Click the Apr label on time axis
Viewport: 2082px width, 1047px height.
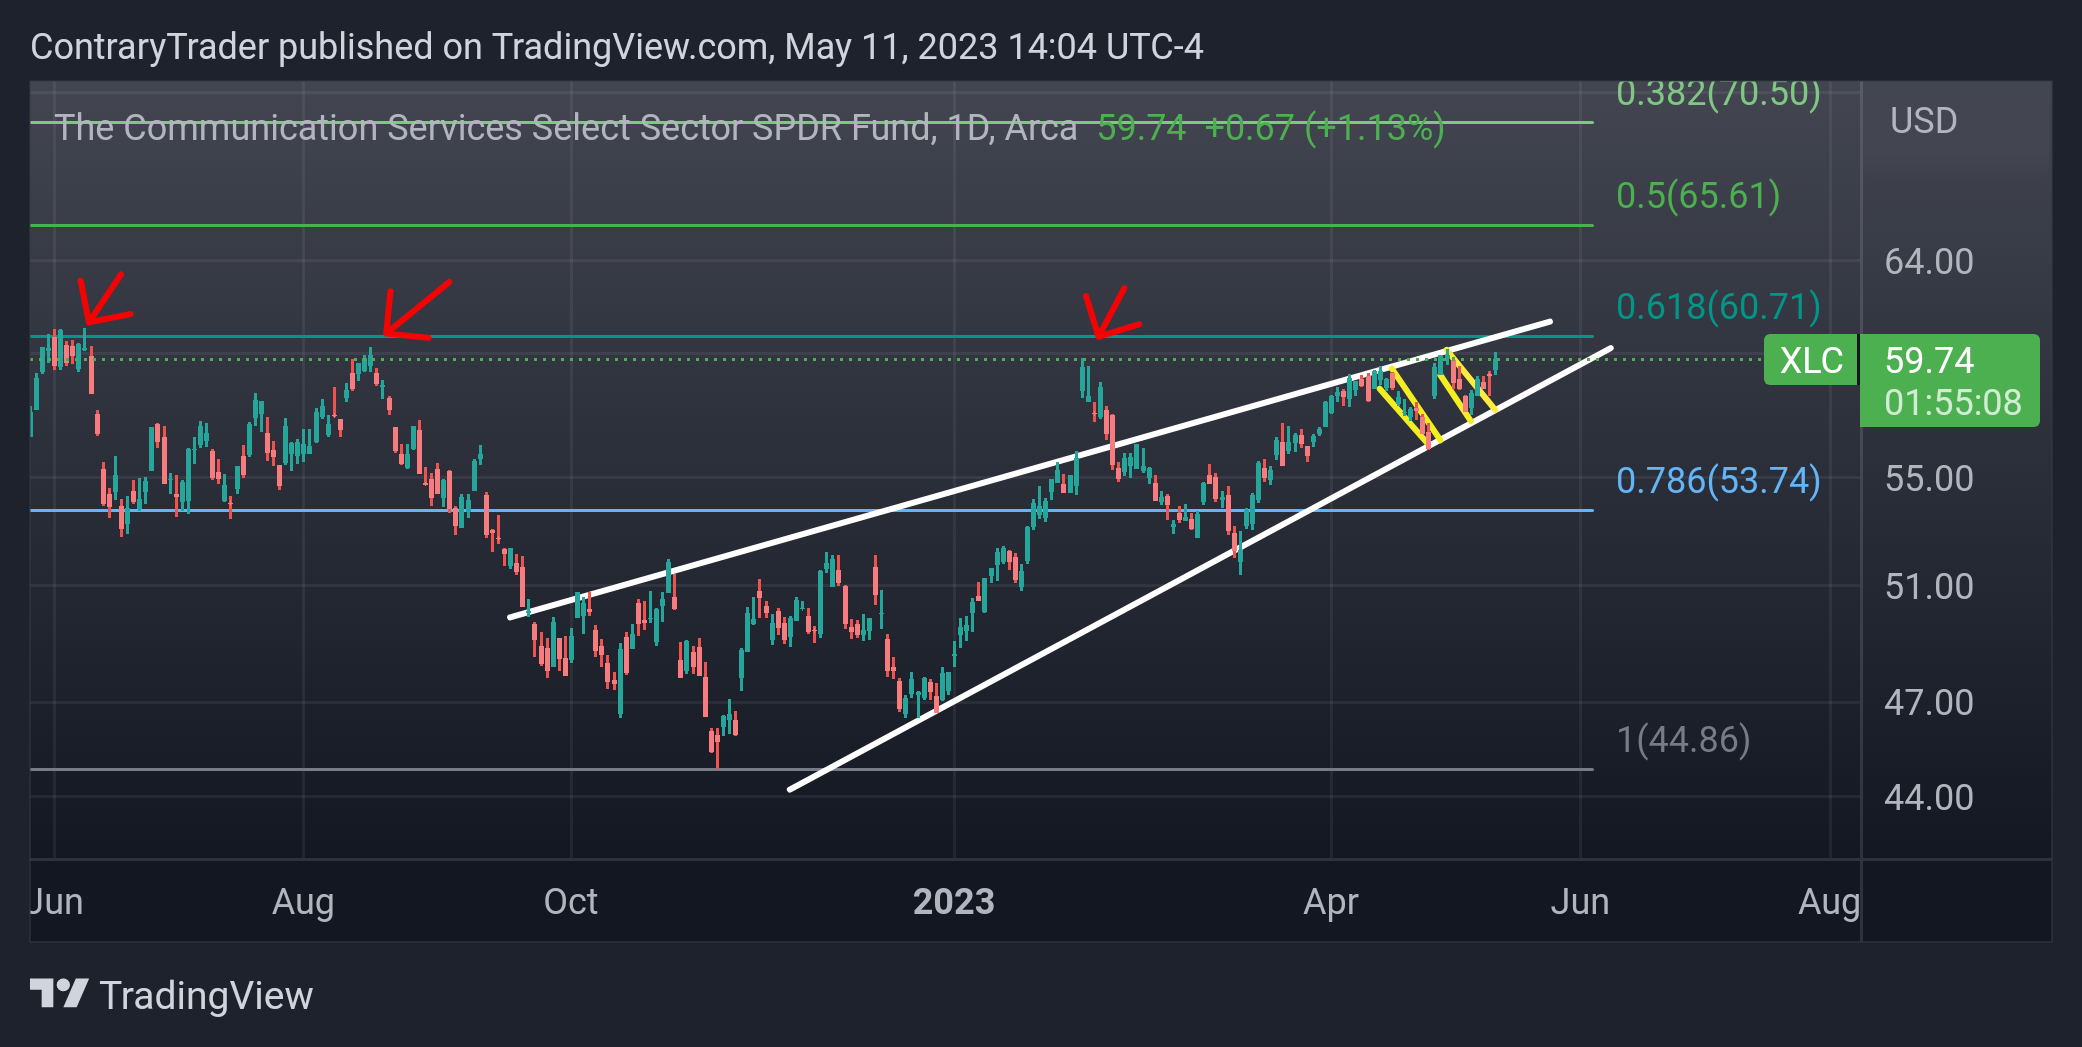point(1330,902)
